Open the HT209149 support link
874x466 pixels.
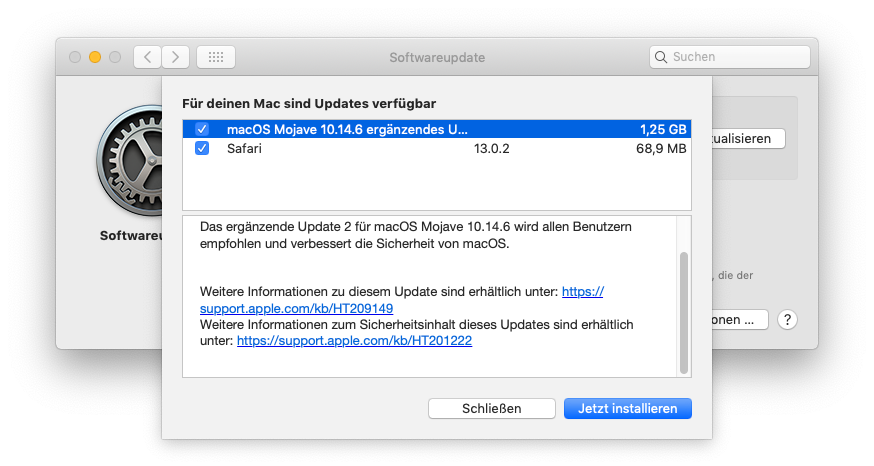[x=300, y=309]
